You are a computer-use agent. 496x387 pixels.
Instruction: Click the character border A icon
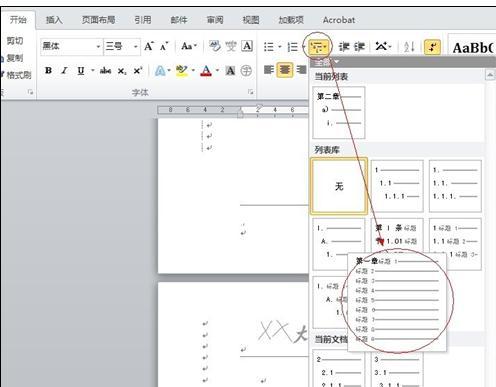(247, 46)
